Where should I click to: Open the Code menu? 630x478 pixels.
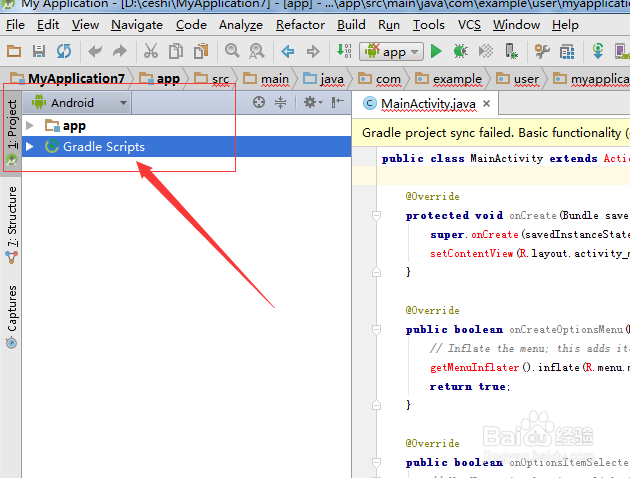[191, 25]
